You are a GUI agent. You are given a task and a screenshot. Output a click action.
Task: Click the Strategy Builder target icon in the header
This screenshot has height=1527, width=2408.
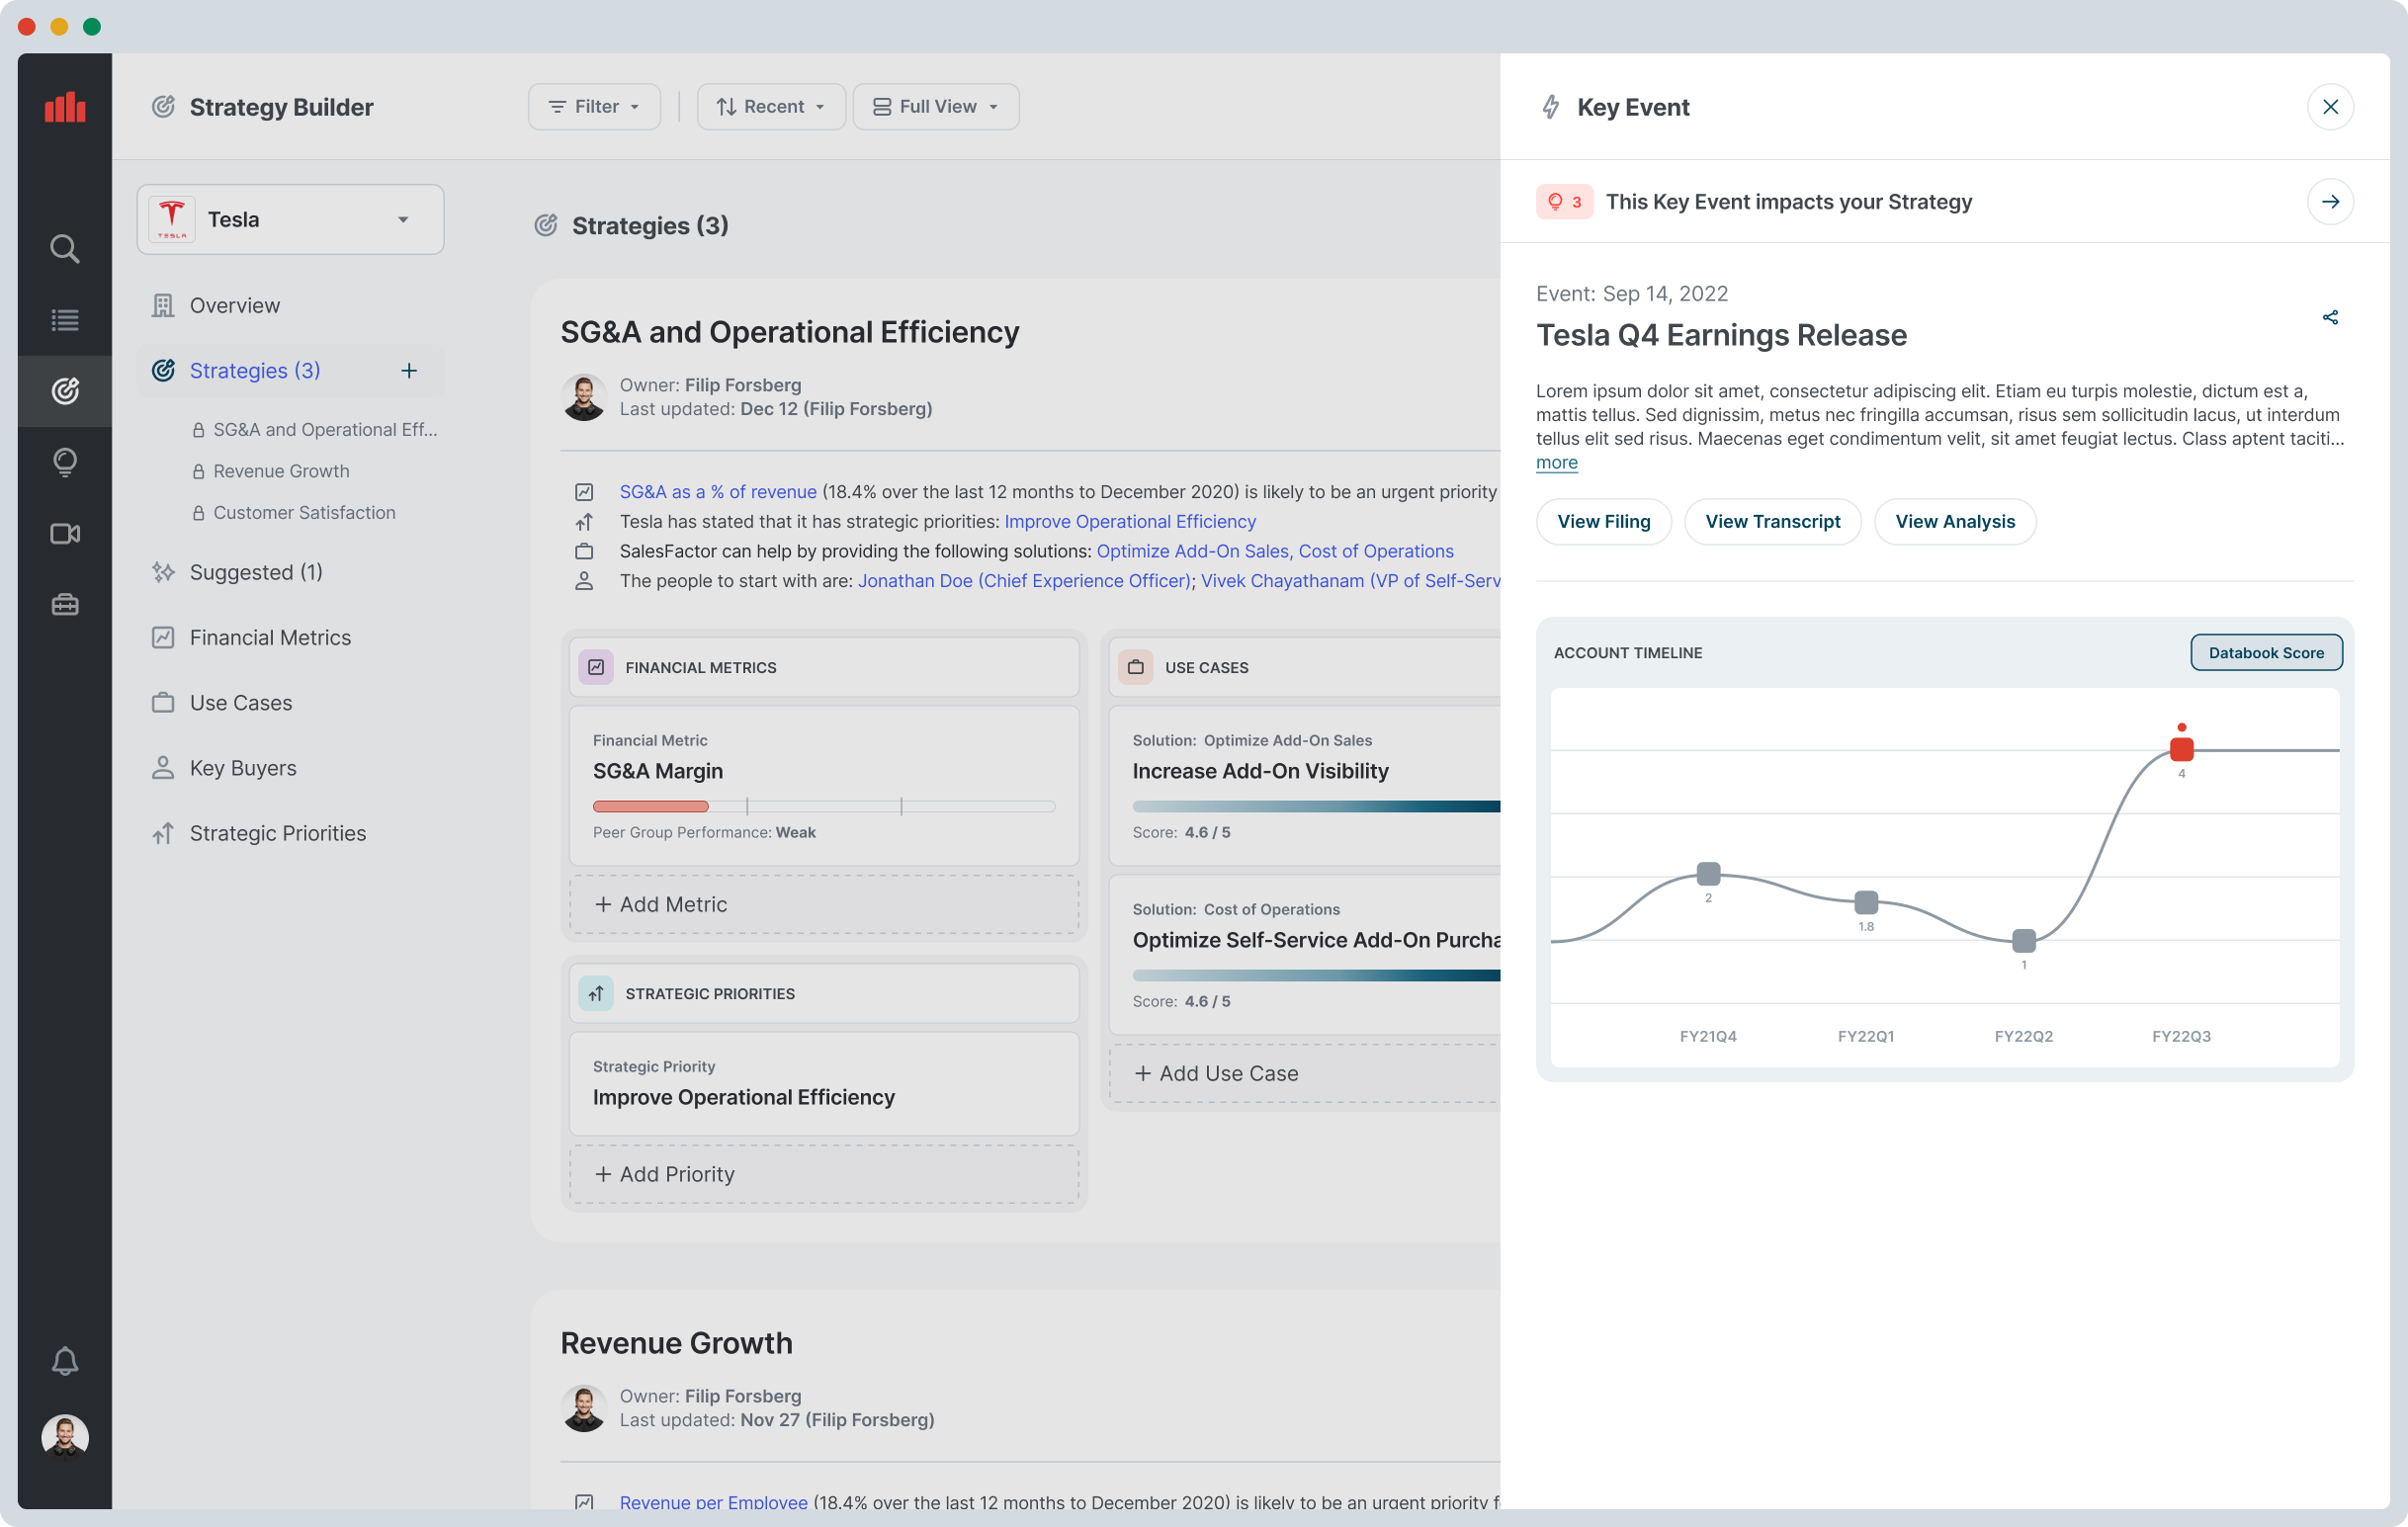[x=163, y=107]
